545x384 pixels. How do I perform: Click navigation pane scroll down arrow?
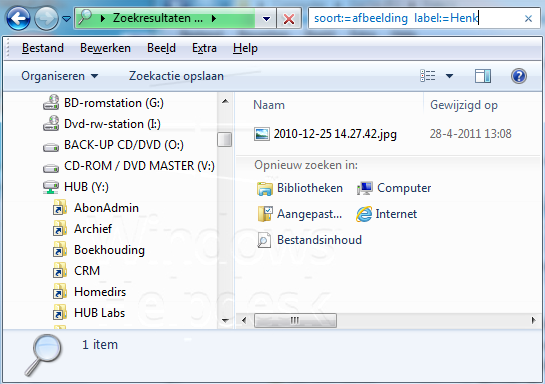point(225,320)
